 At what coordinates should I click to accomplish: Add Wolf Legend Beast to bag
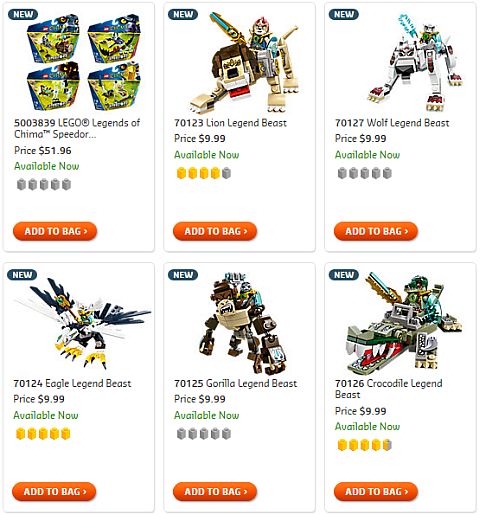(x=376, y=231)
